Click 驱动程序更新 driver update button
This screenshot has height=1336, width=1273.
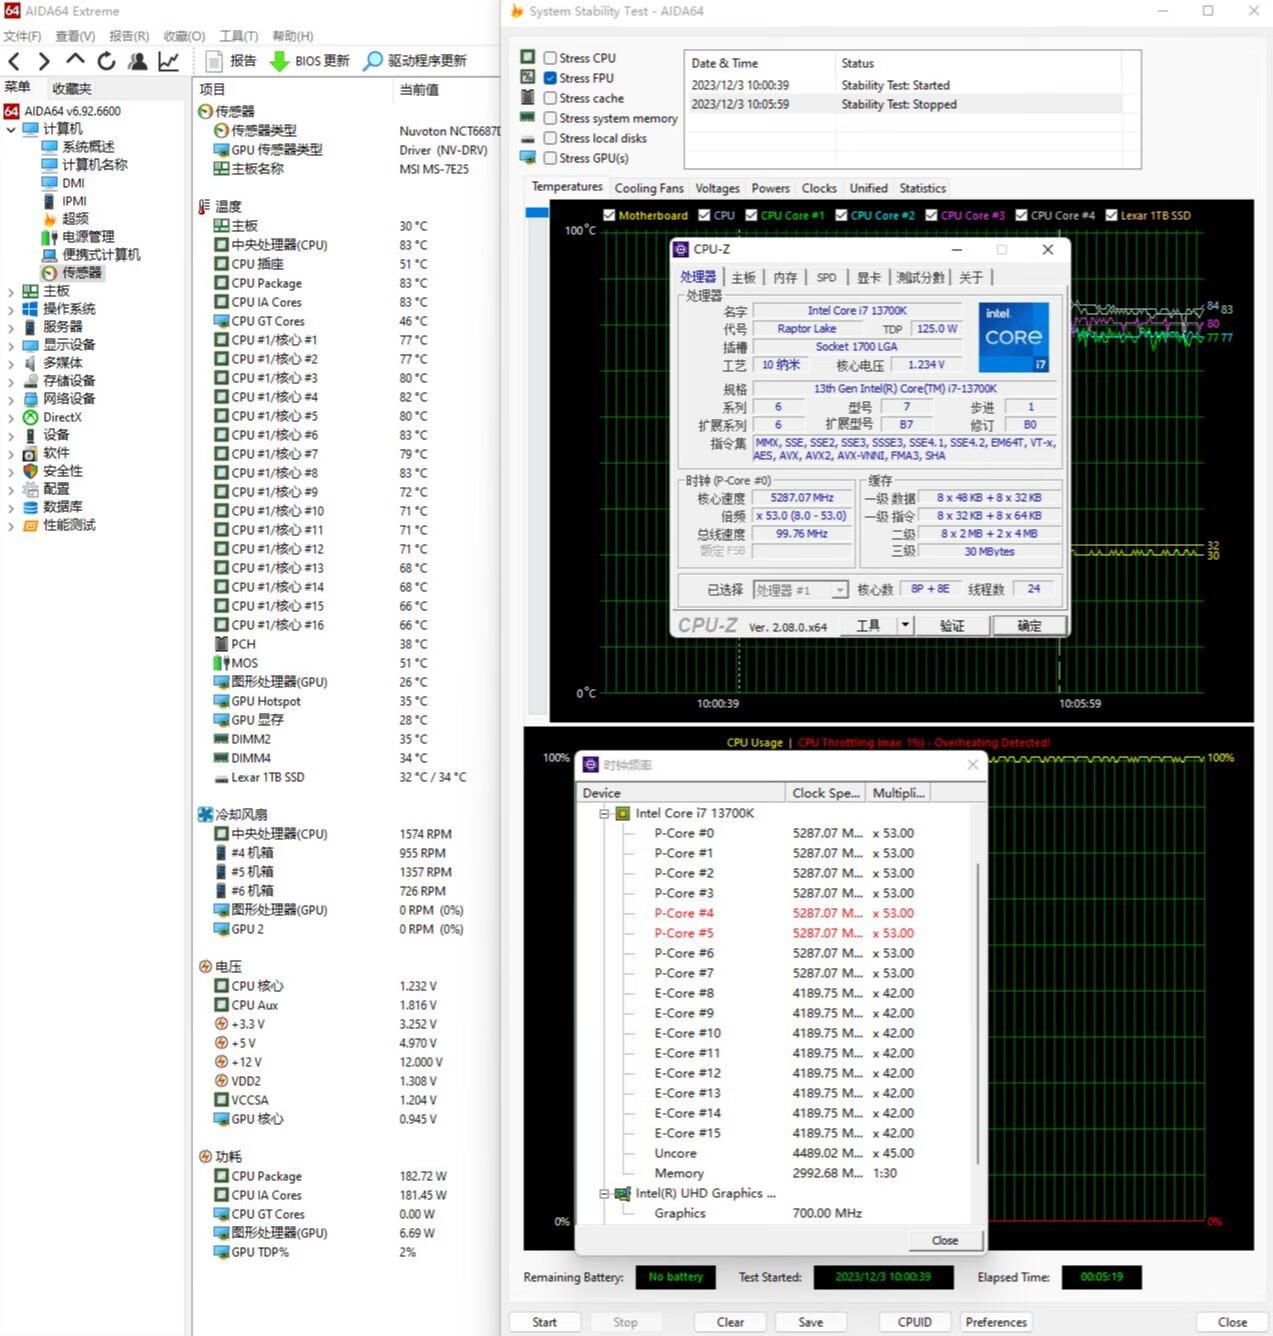[415, 61]
